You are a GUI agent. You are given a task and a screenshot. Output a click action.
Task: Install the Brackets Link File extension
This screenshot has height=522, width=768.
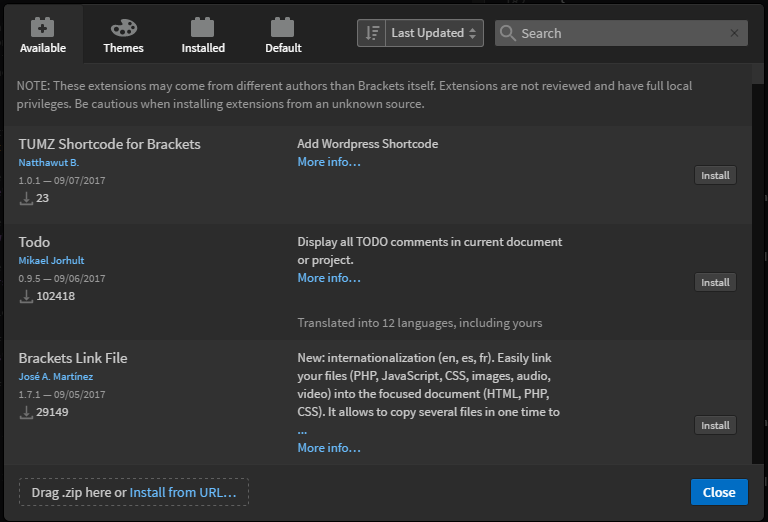pos(715,425)
